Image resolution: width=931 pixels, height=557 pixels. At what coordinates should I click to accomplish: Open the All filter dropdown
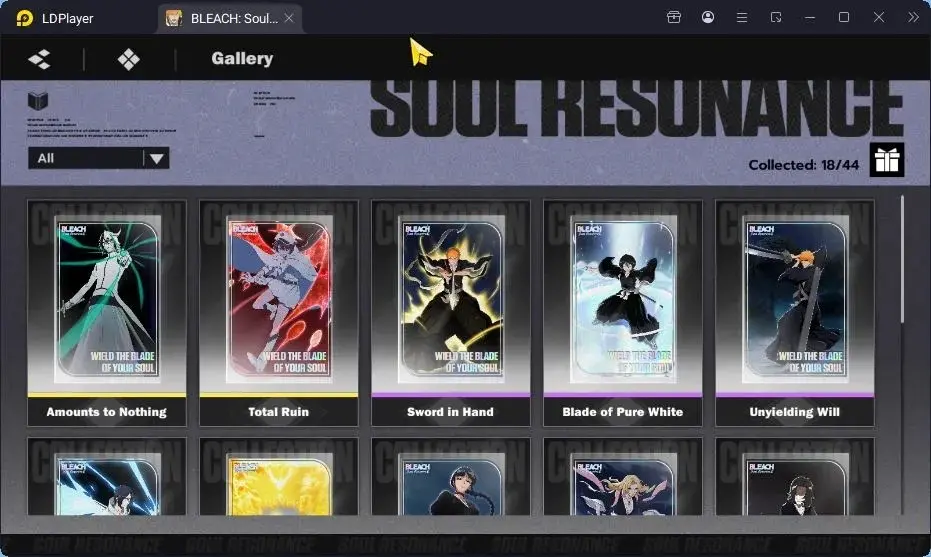point(99,158)
